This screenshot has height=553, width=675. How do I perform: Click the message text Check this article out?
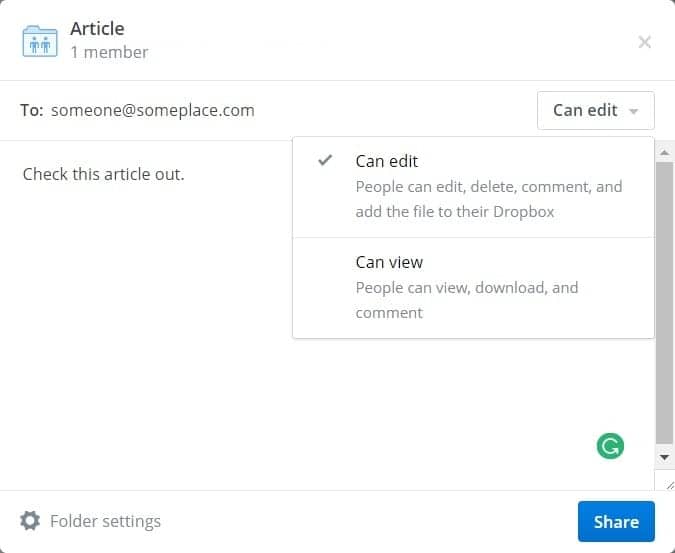[x=104, y=174]
